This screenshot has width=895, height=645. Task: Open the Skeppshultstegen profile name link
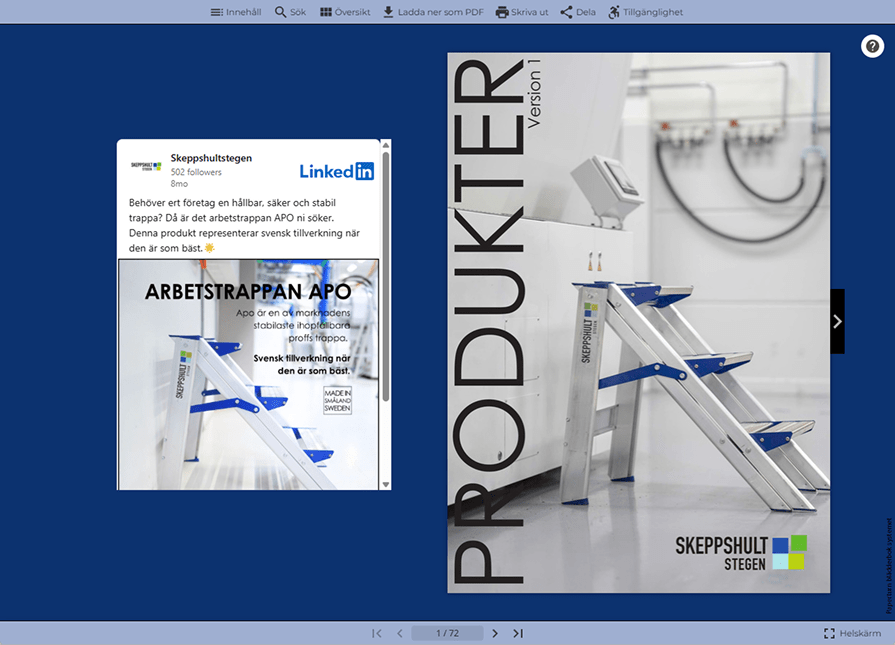click(211, 158)
